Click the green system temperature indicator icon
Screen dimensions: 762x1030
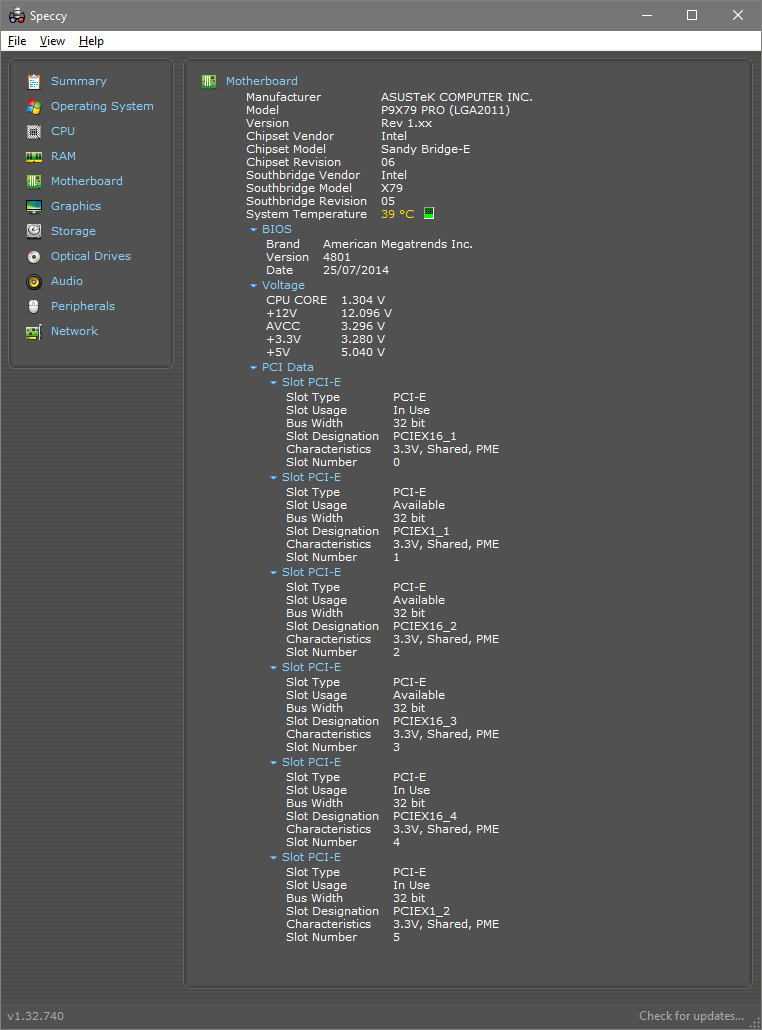pos(429,213)
